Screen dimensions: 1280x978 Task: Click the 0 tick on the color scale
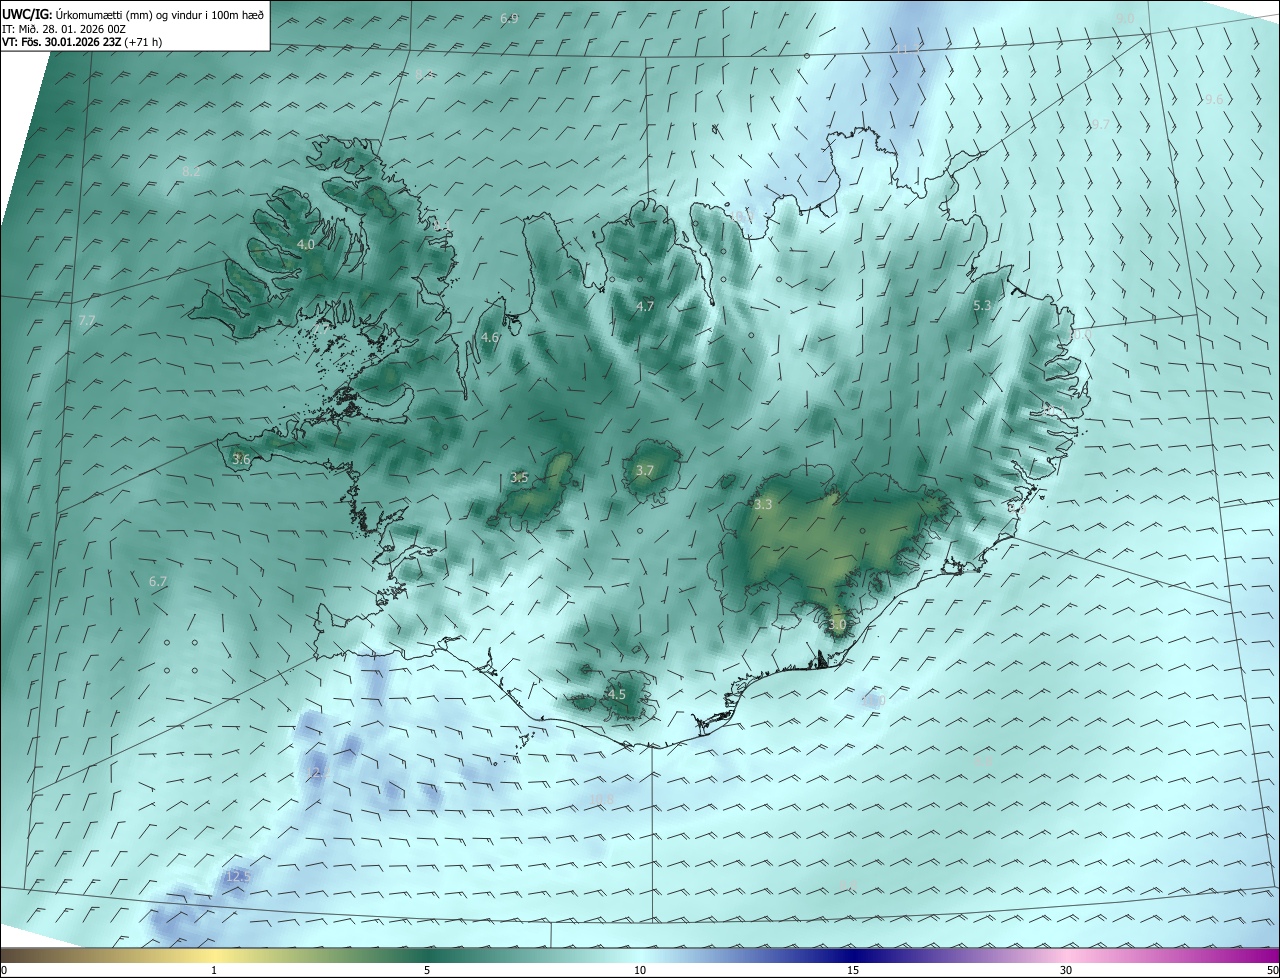pos(4,970)
